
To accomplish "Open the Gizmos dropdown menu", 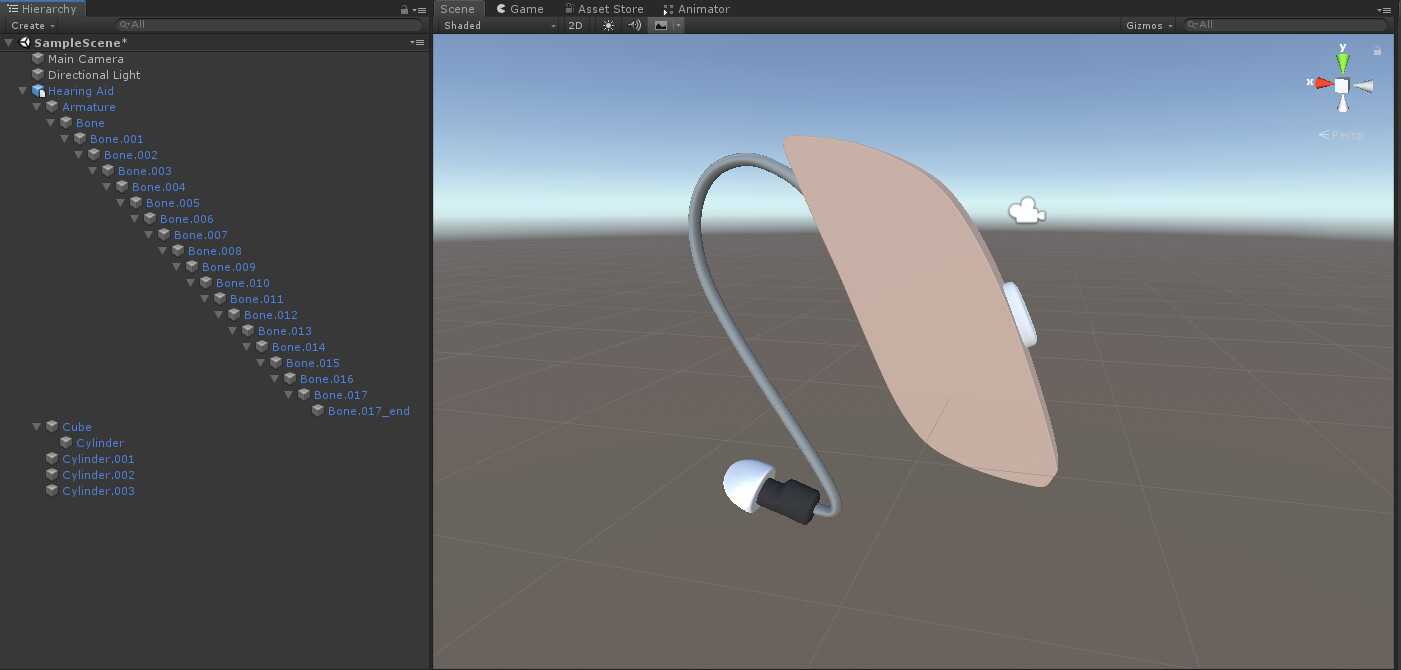I will 1149,25.
